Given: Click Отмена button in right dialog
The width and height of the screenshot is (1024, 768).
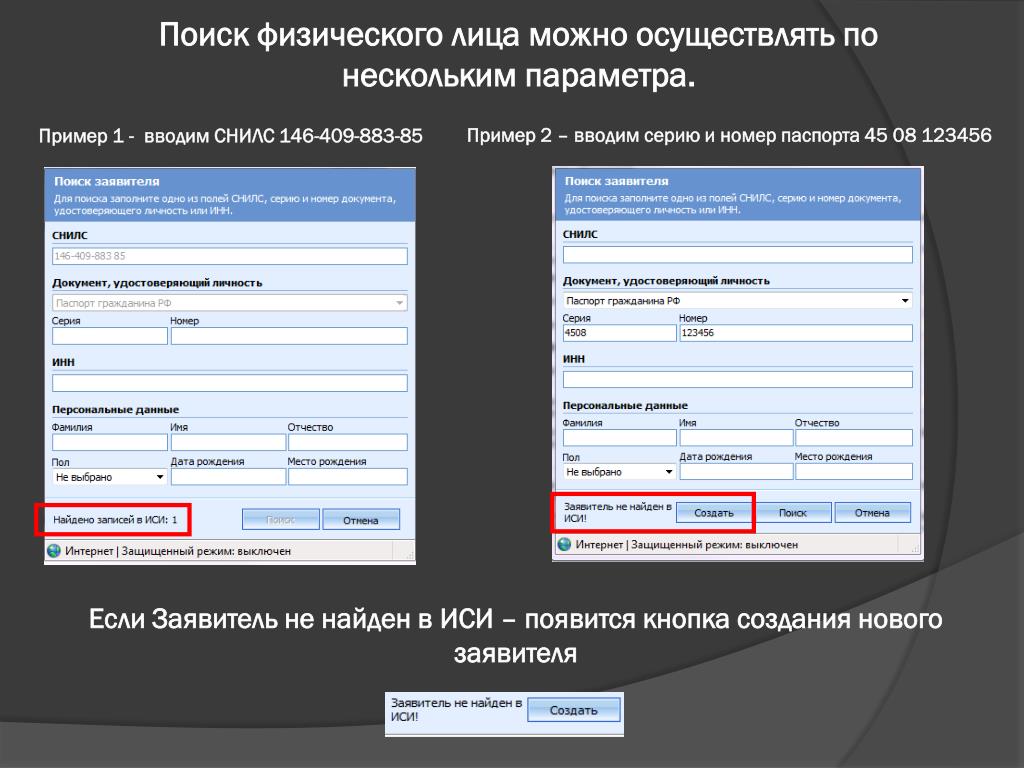Looking at the screenshot, I should pyautogui.click(x=872, y=513).
